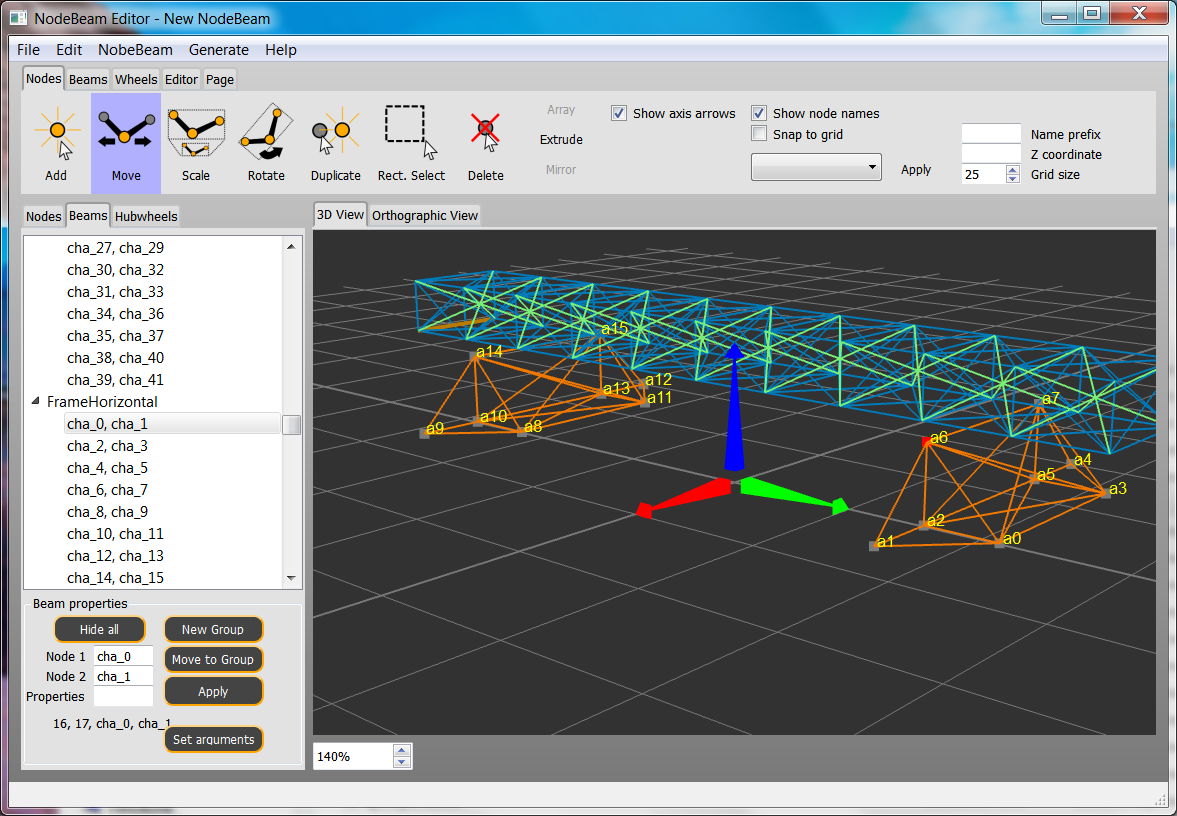
Task: Open the Hubwheels panel tab
Action: pos(146,216)
